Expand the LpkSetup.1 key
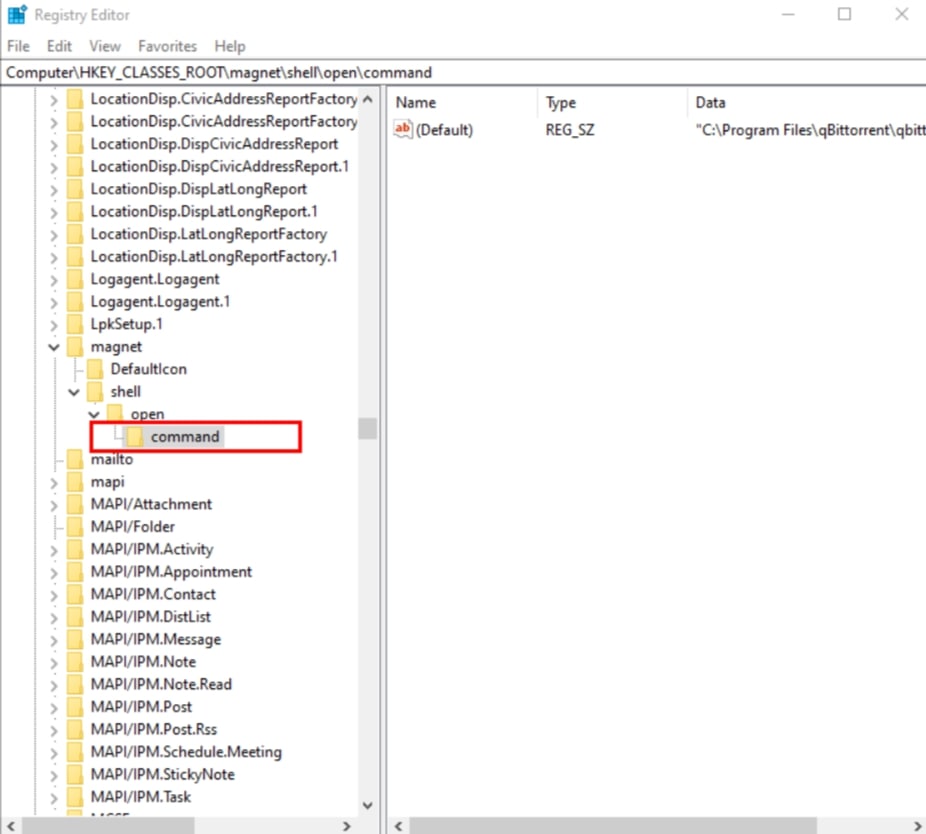Image resolution: width=926 pixels, height=834 pixels. coord(54,325)
